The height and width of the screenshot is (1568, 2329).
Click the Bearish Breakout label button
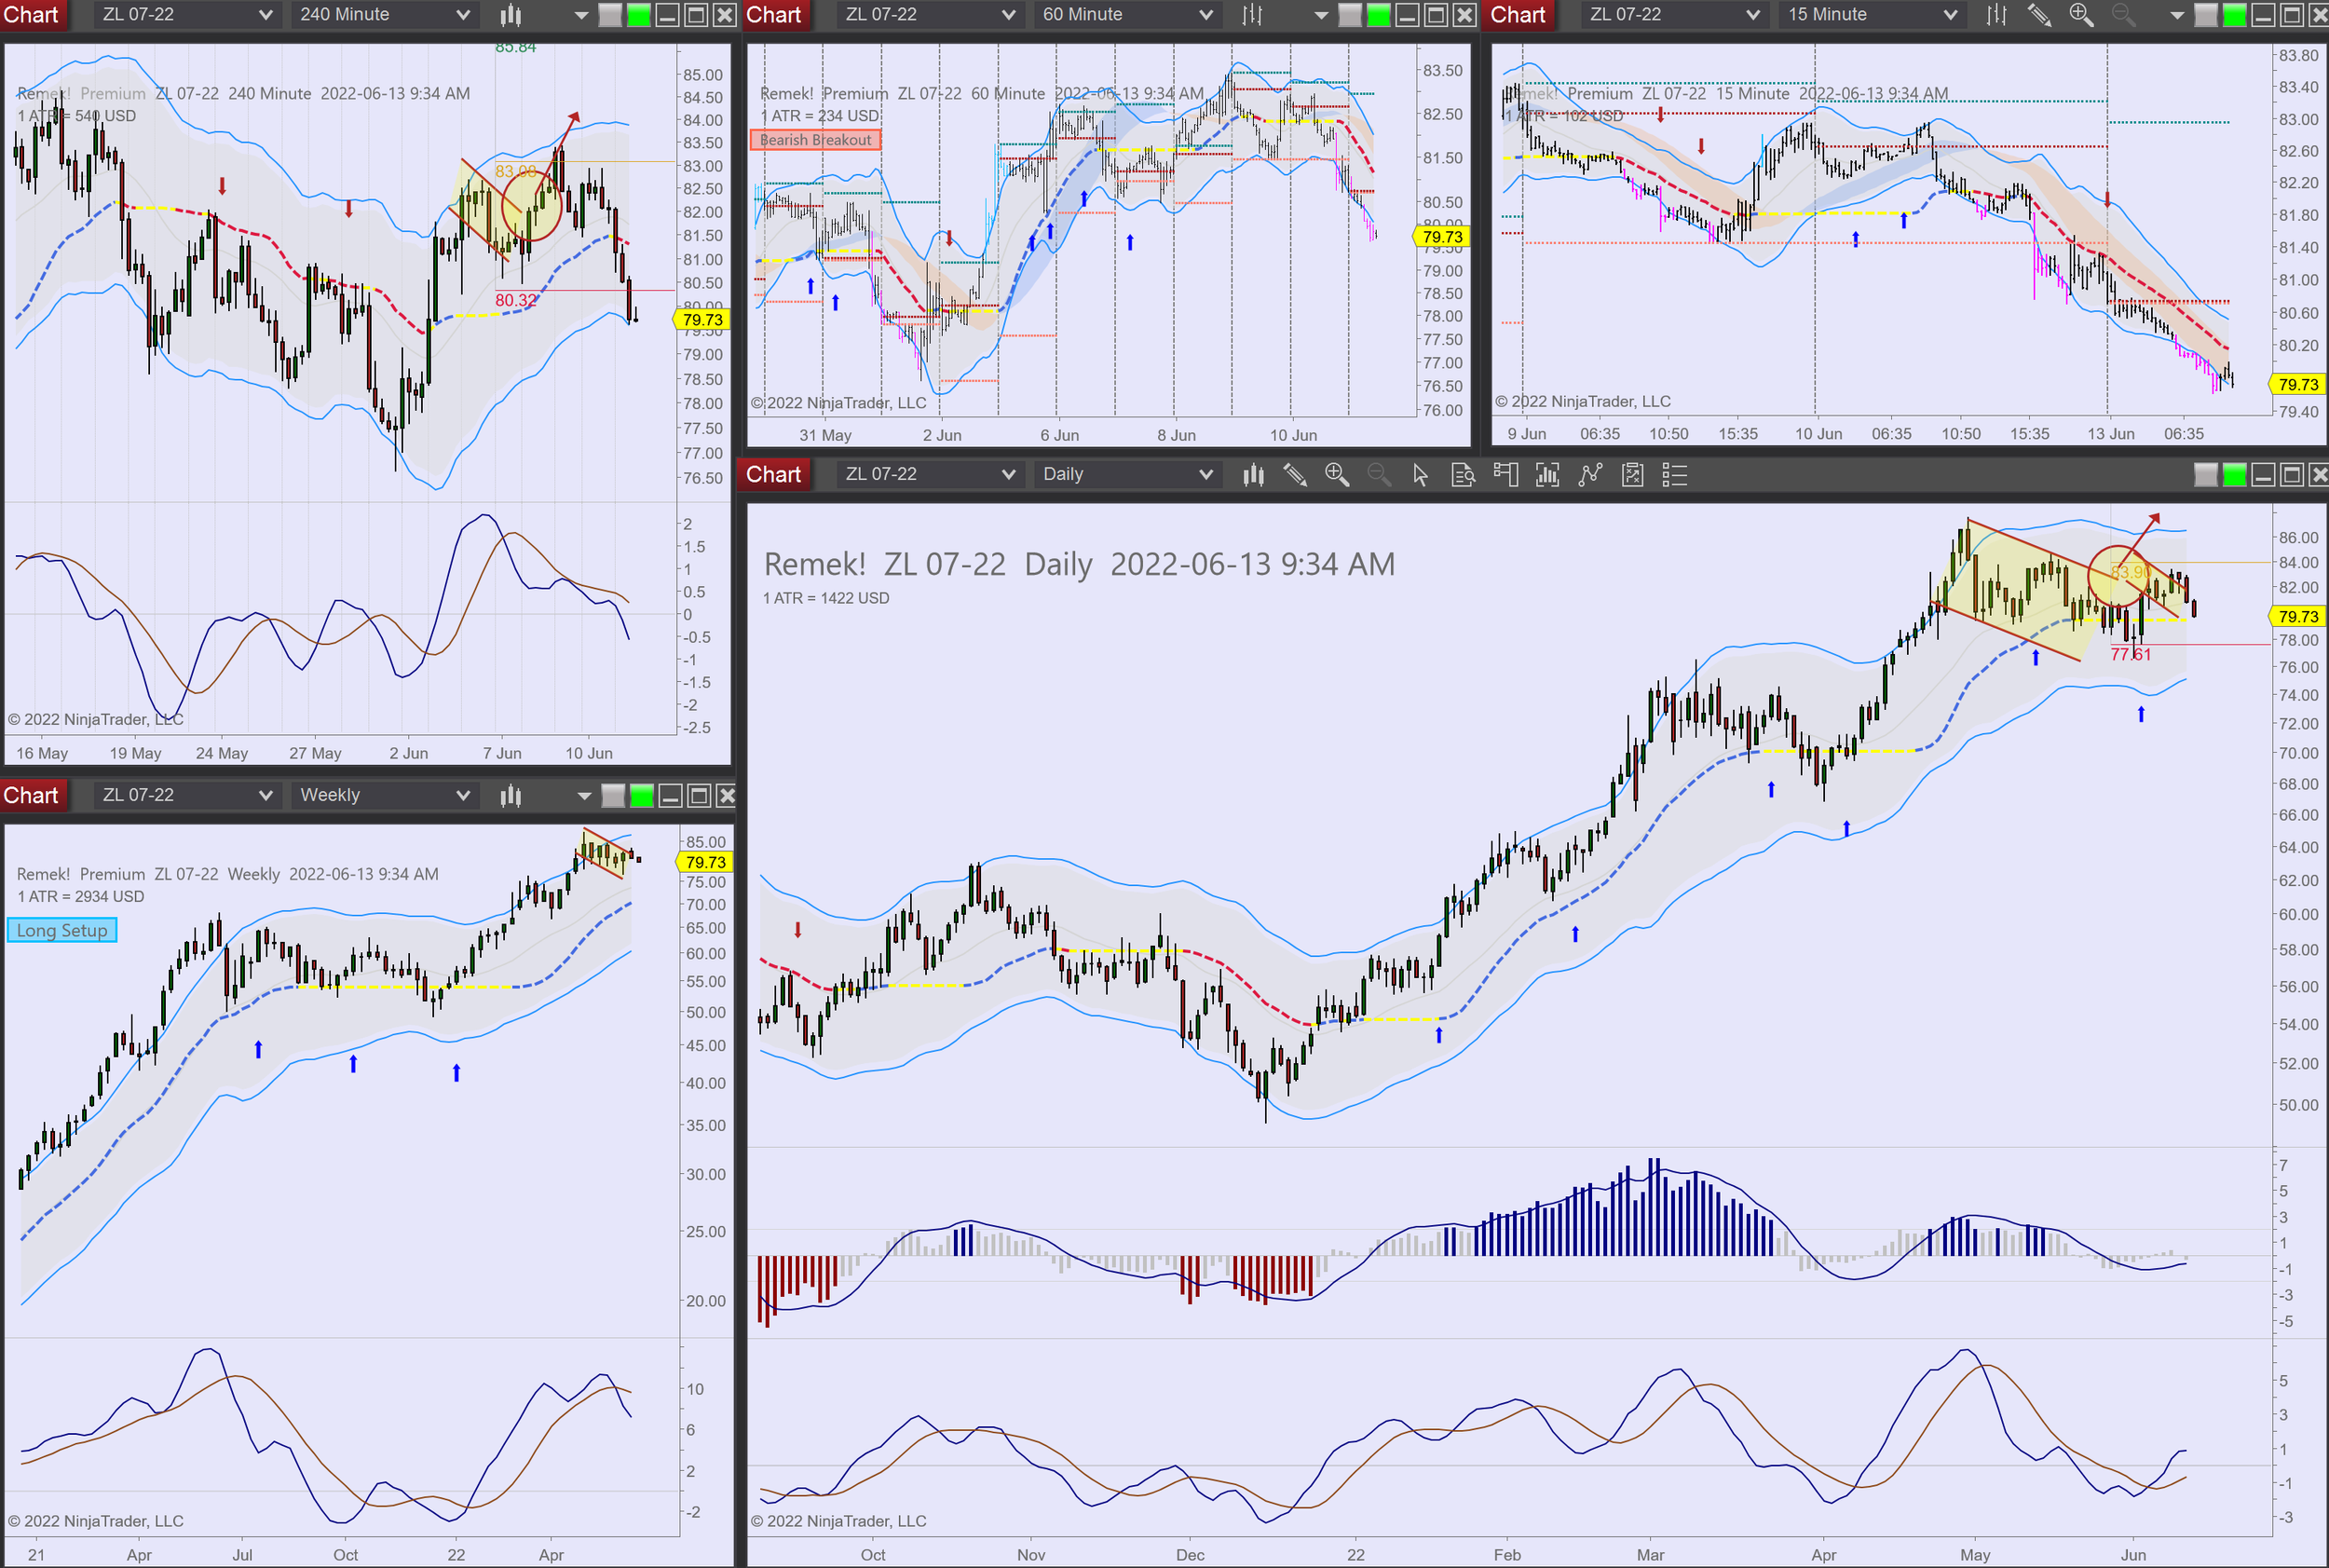(815, 140)
